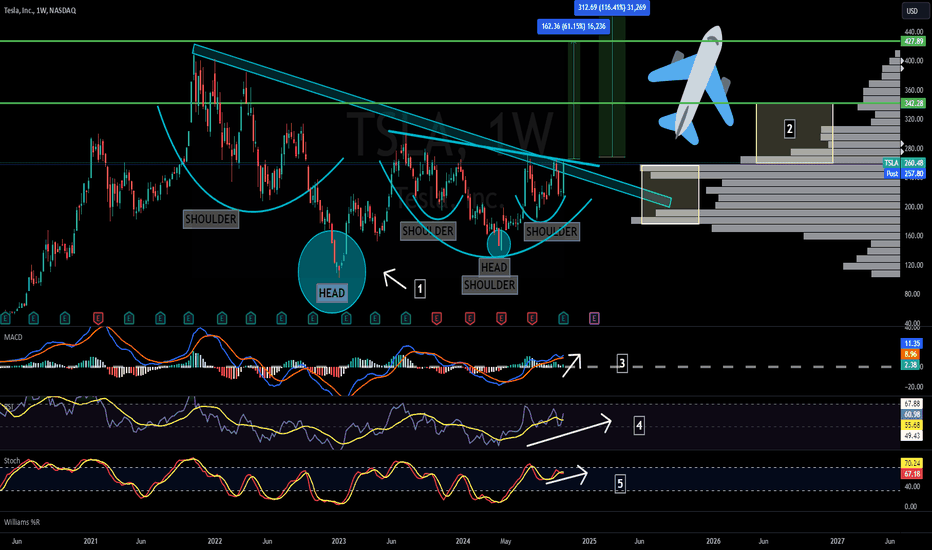Click the red 67.18 Stoch value label

912,474
